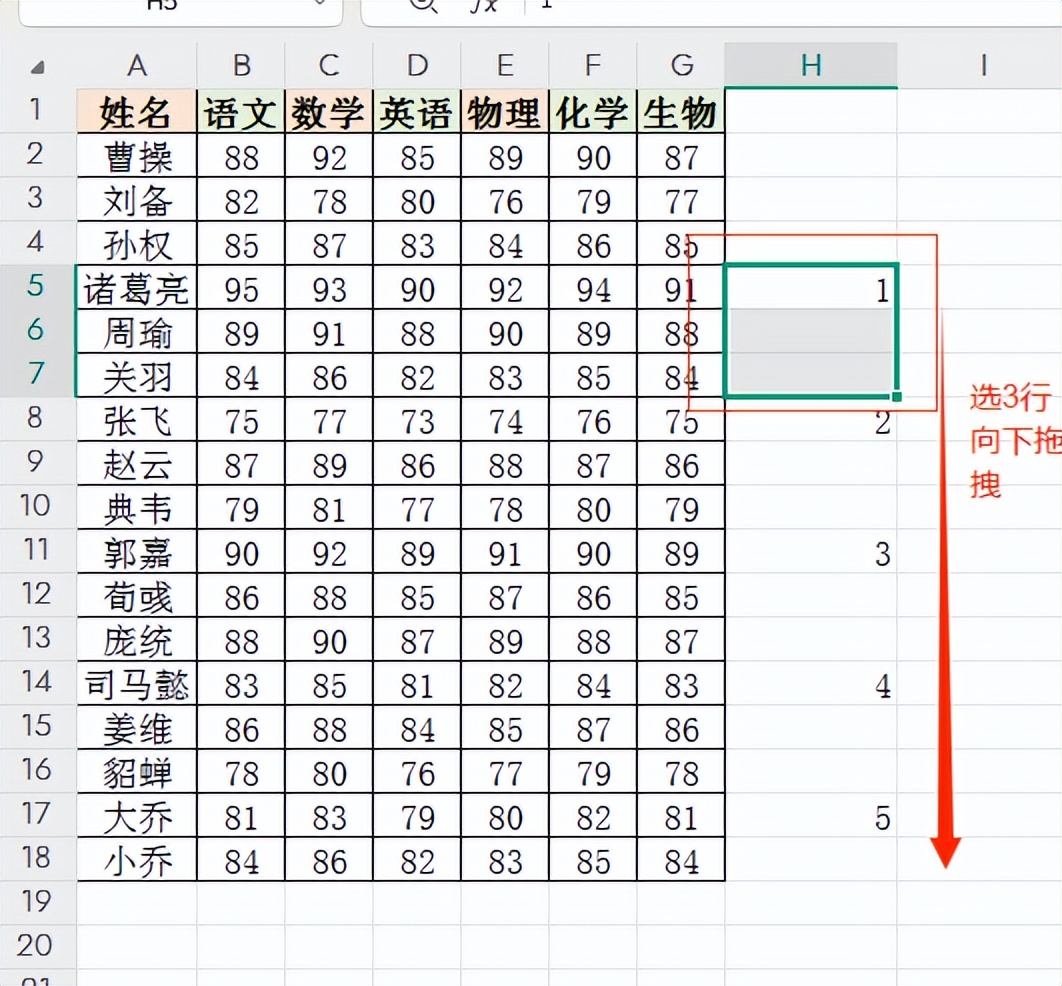Click the name cell 庞统
The width and height of the screenshot is (1062, 986).
(137, 640)
